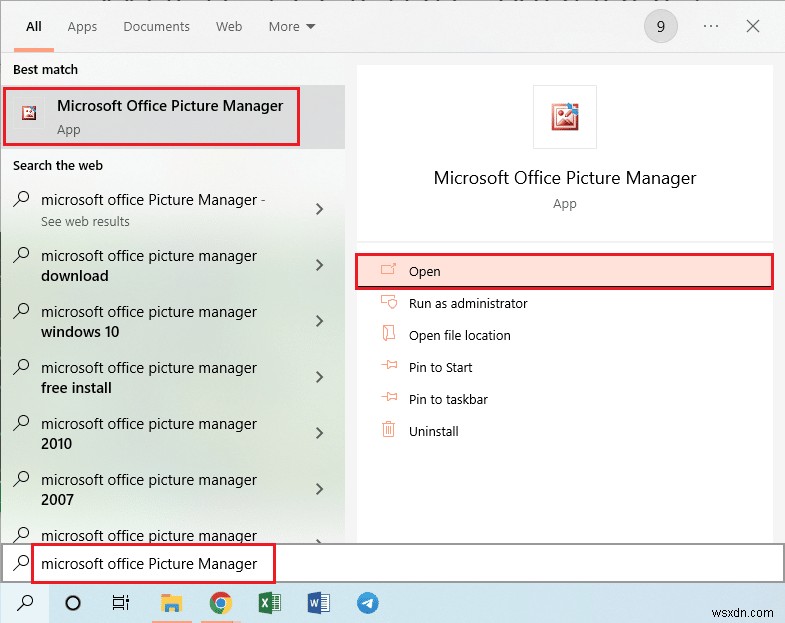This screenshot has width=785, height=623.
Task: Switch to the Documents tab
Action: [156, 27]
